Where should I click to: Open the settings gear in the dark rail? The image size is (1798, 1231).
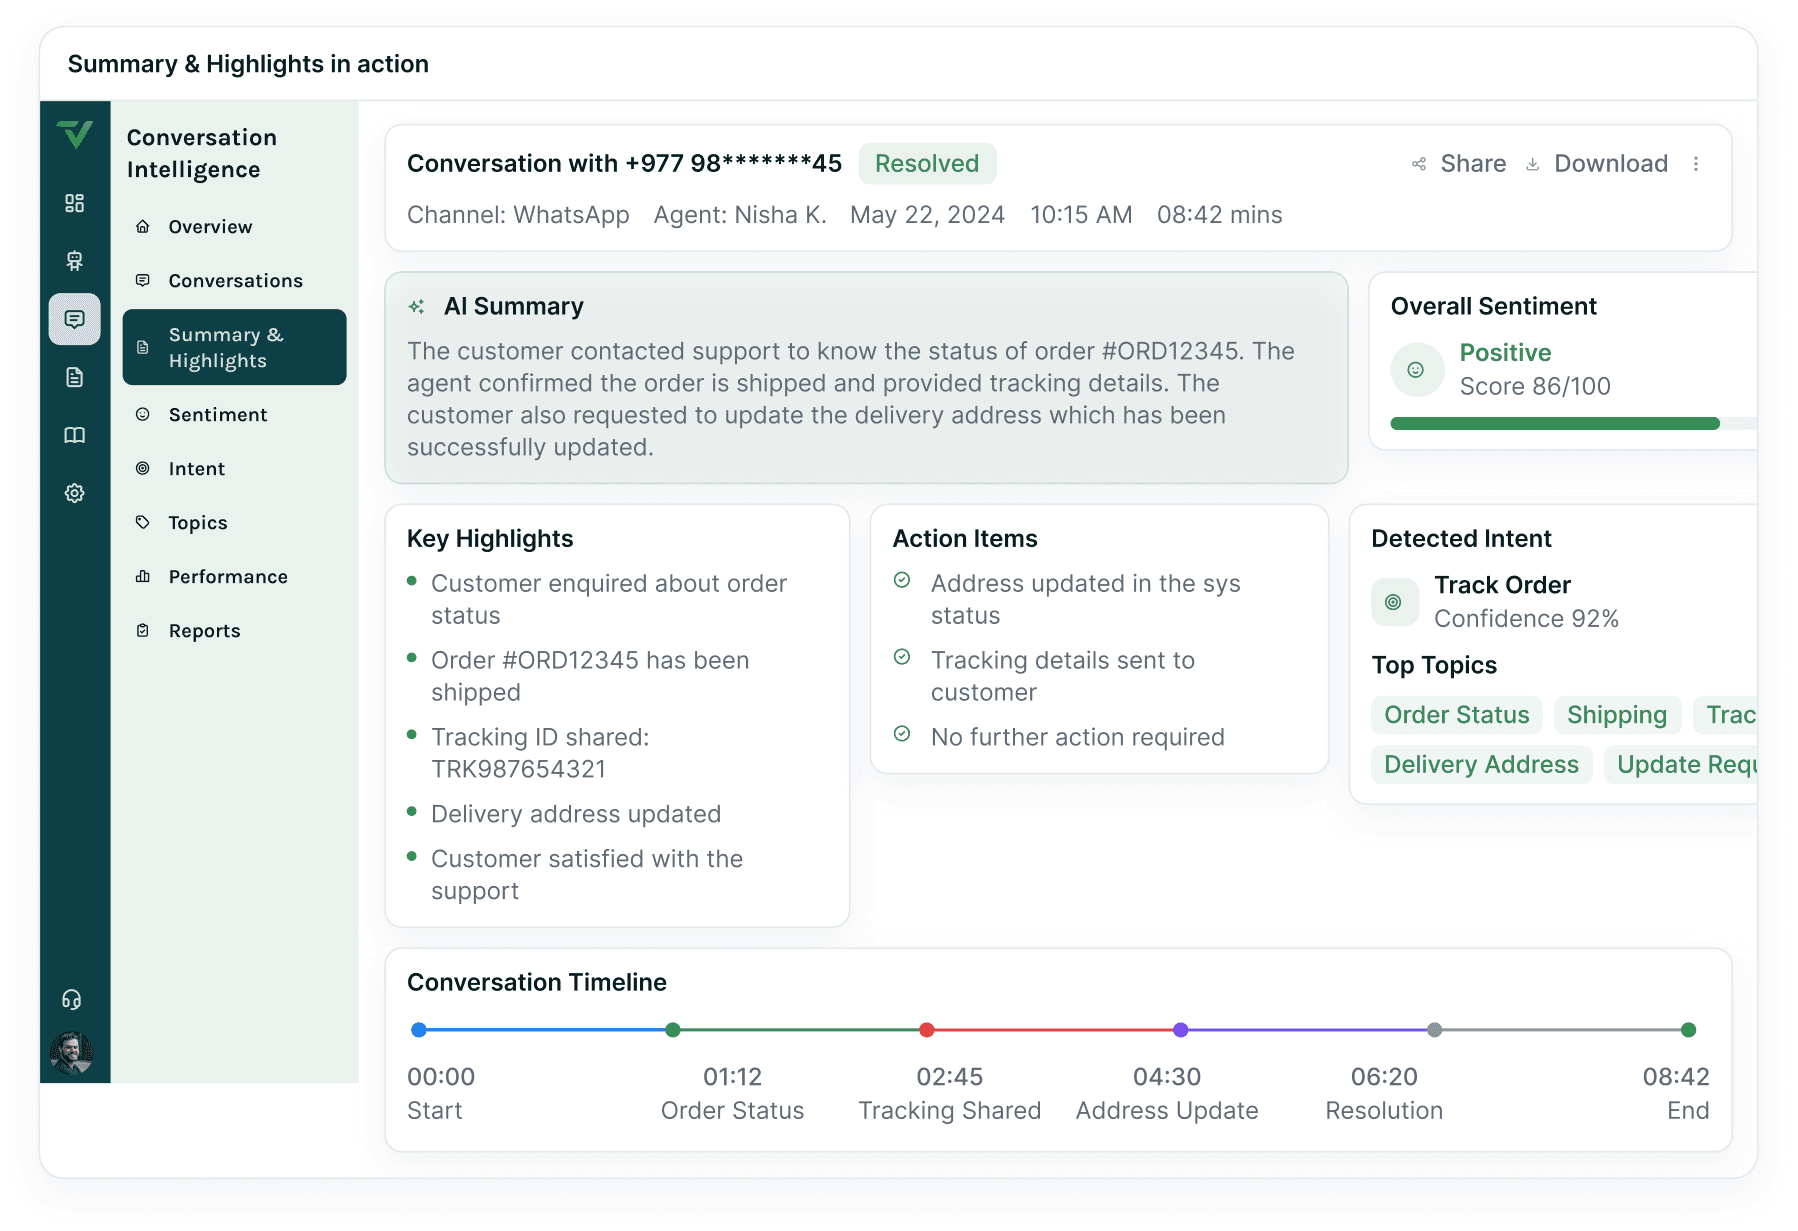[75, 493]
